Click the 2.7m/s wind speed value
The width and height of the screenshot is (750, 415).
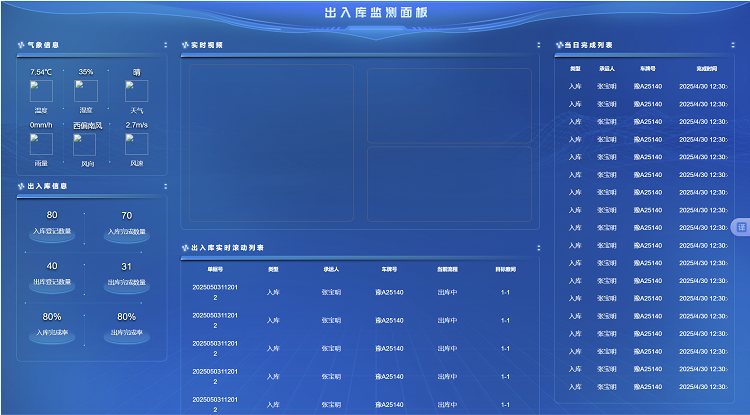click(137, 125)
